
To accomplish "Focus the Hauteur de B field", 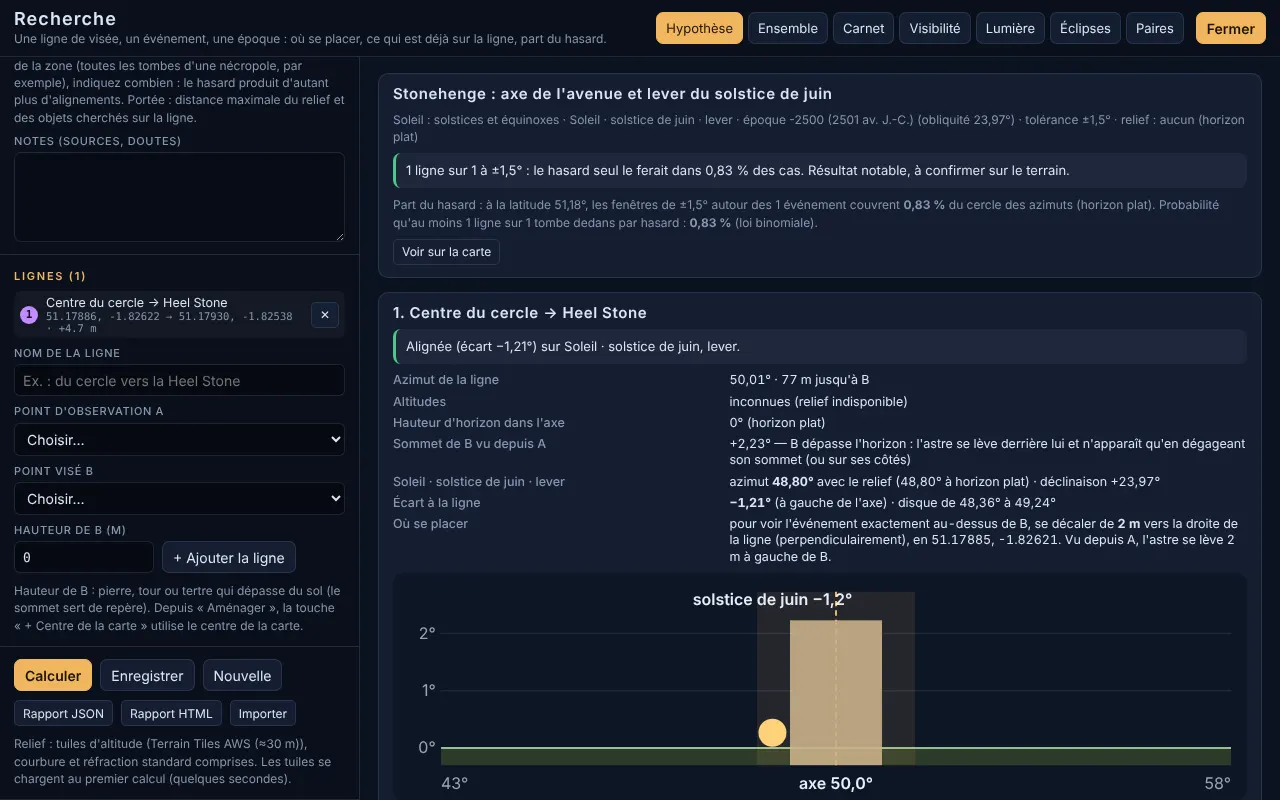I will tap(84, 557).
